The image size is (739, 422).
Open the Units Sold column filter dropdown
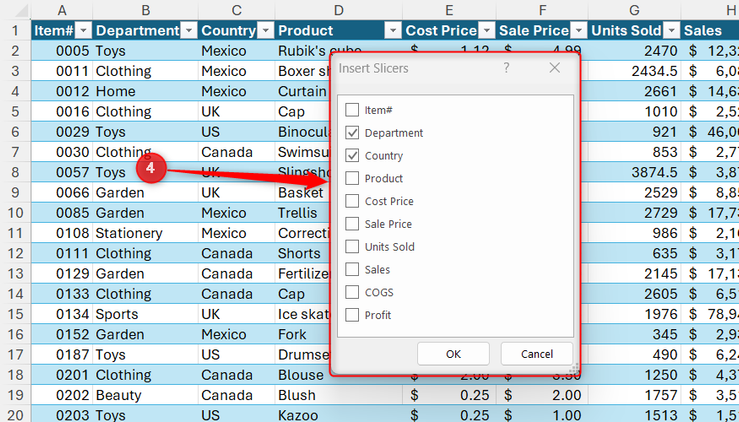coord(672,31)
